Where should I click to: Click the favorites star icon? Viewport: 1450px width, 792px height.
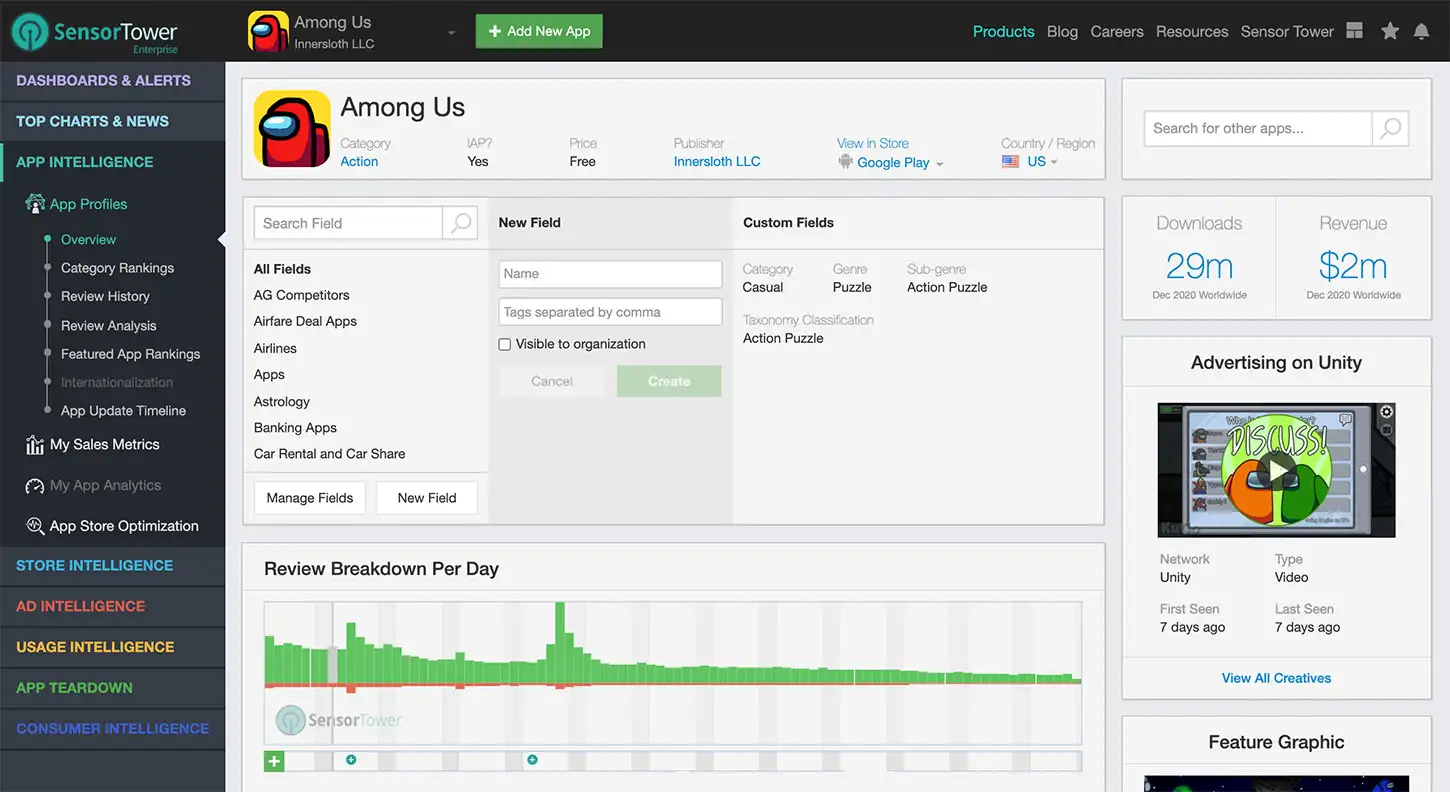tap(1390, 31)
